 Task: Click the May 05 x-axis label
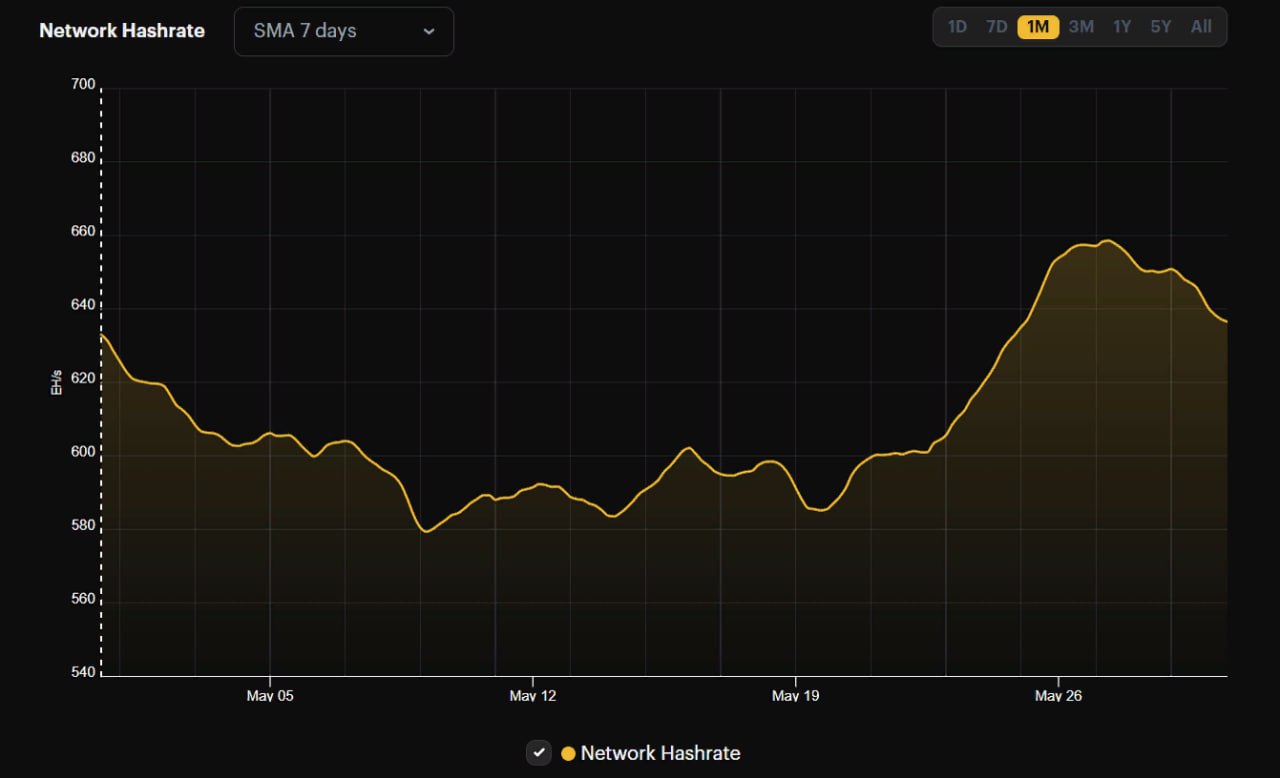[270, 695]
